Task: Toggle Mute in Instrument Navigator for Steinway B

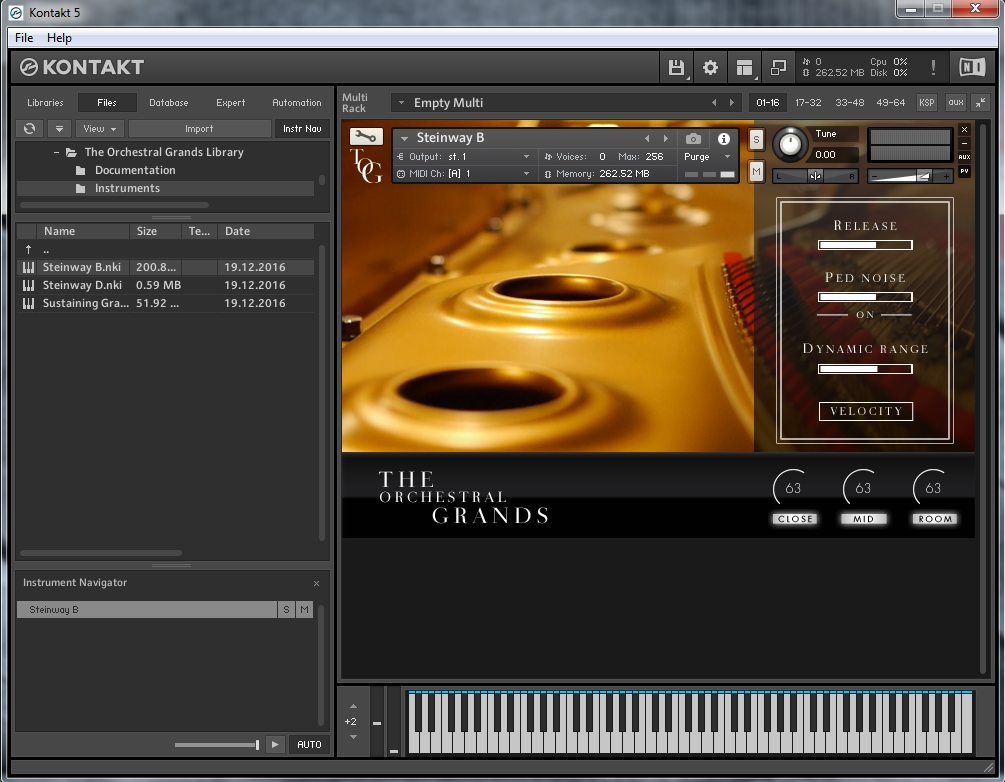Action: [304, 610]
